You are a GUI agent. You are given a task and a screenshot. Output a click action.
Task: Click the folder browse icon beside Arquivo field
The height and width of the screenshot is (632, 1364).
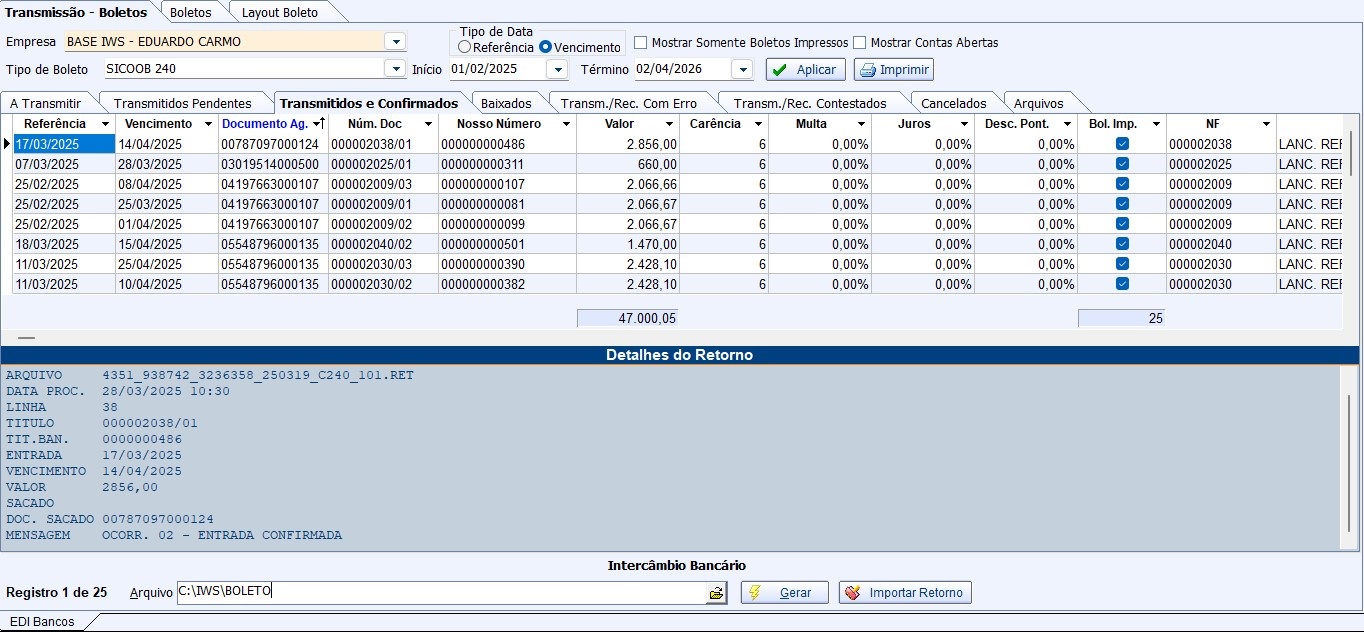716,593
